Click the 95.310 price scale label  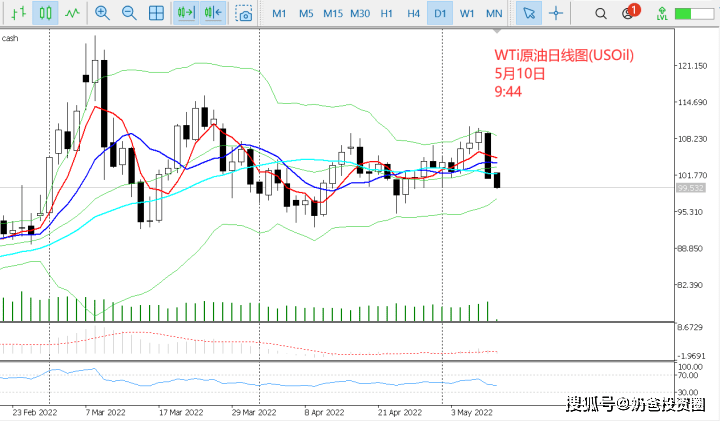tap(690, 212)
